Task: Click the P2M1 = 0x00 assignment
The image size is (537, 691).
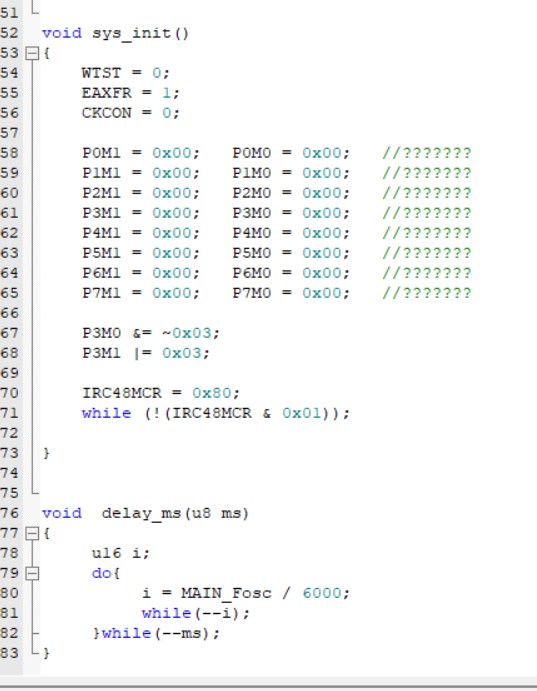Action: tap(141, 193)
